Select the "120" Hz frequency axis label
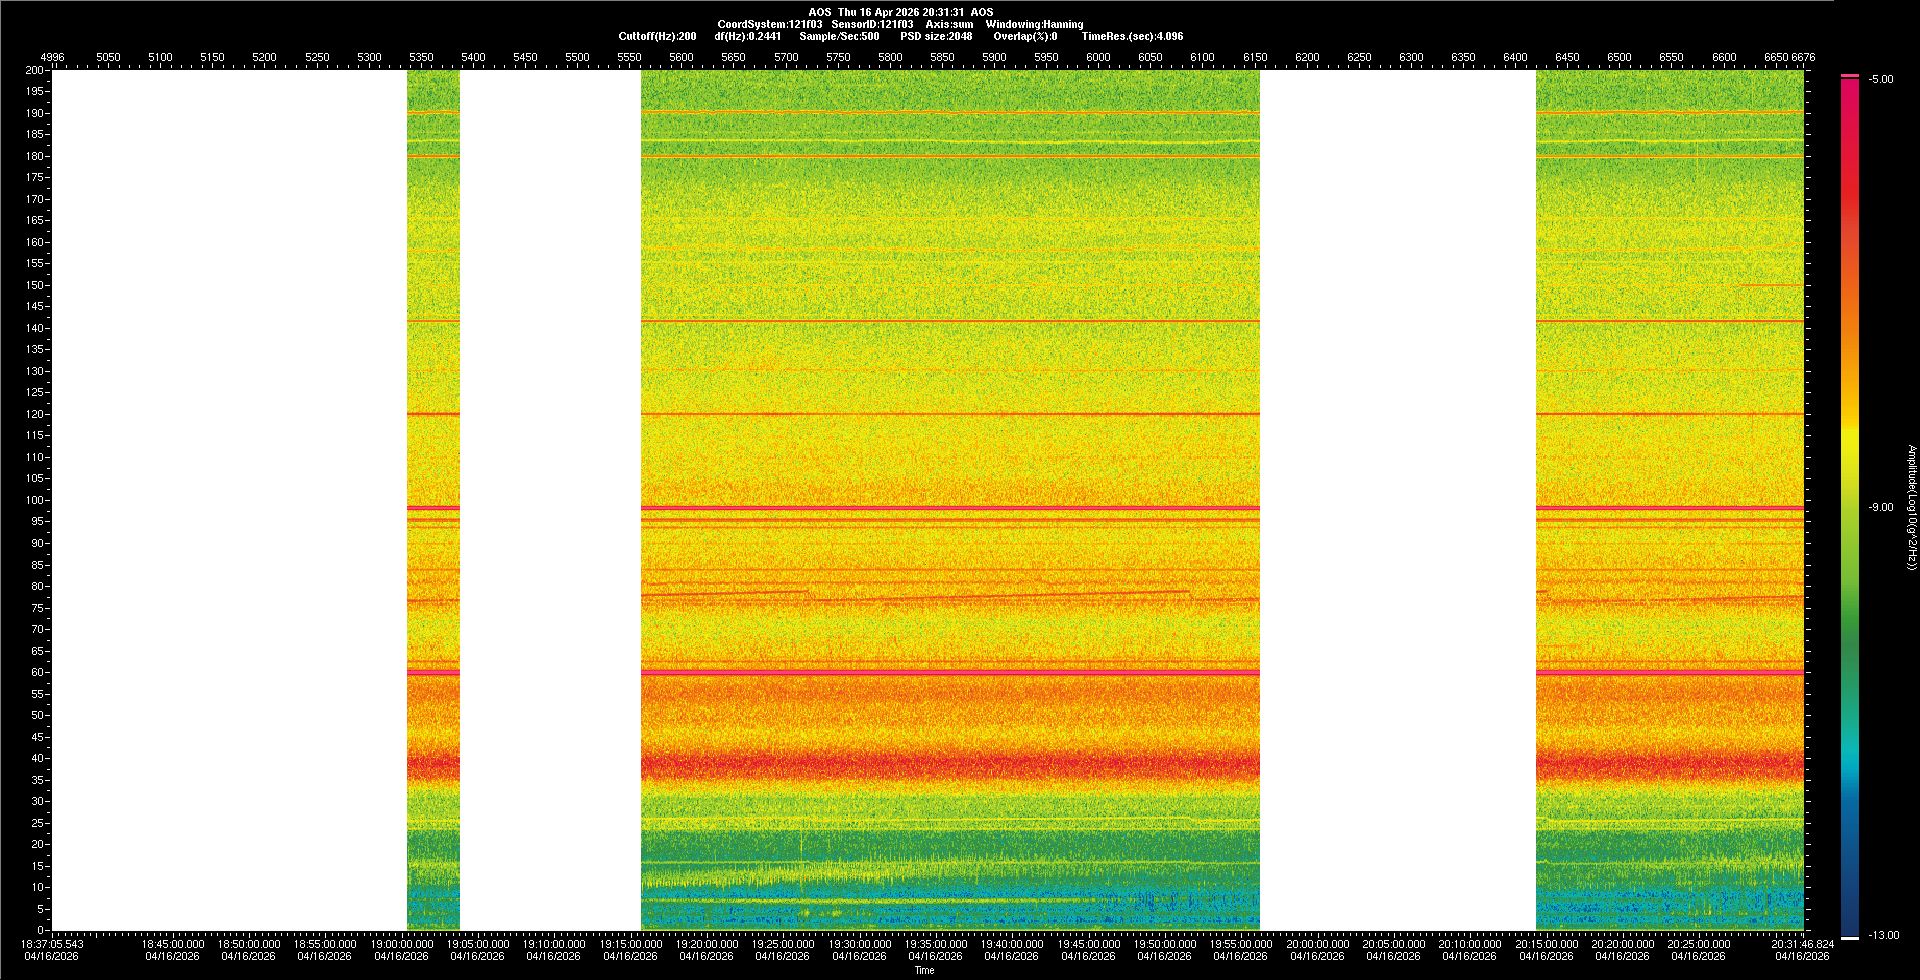 point(35,414)
